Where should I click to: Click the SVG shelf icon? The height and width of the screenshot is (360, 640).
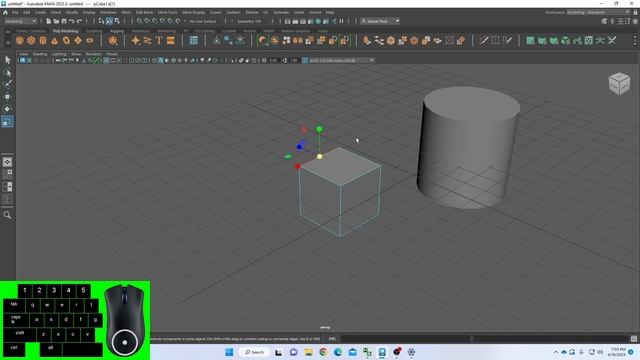[171, 40]
